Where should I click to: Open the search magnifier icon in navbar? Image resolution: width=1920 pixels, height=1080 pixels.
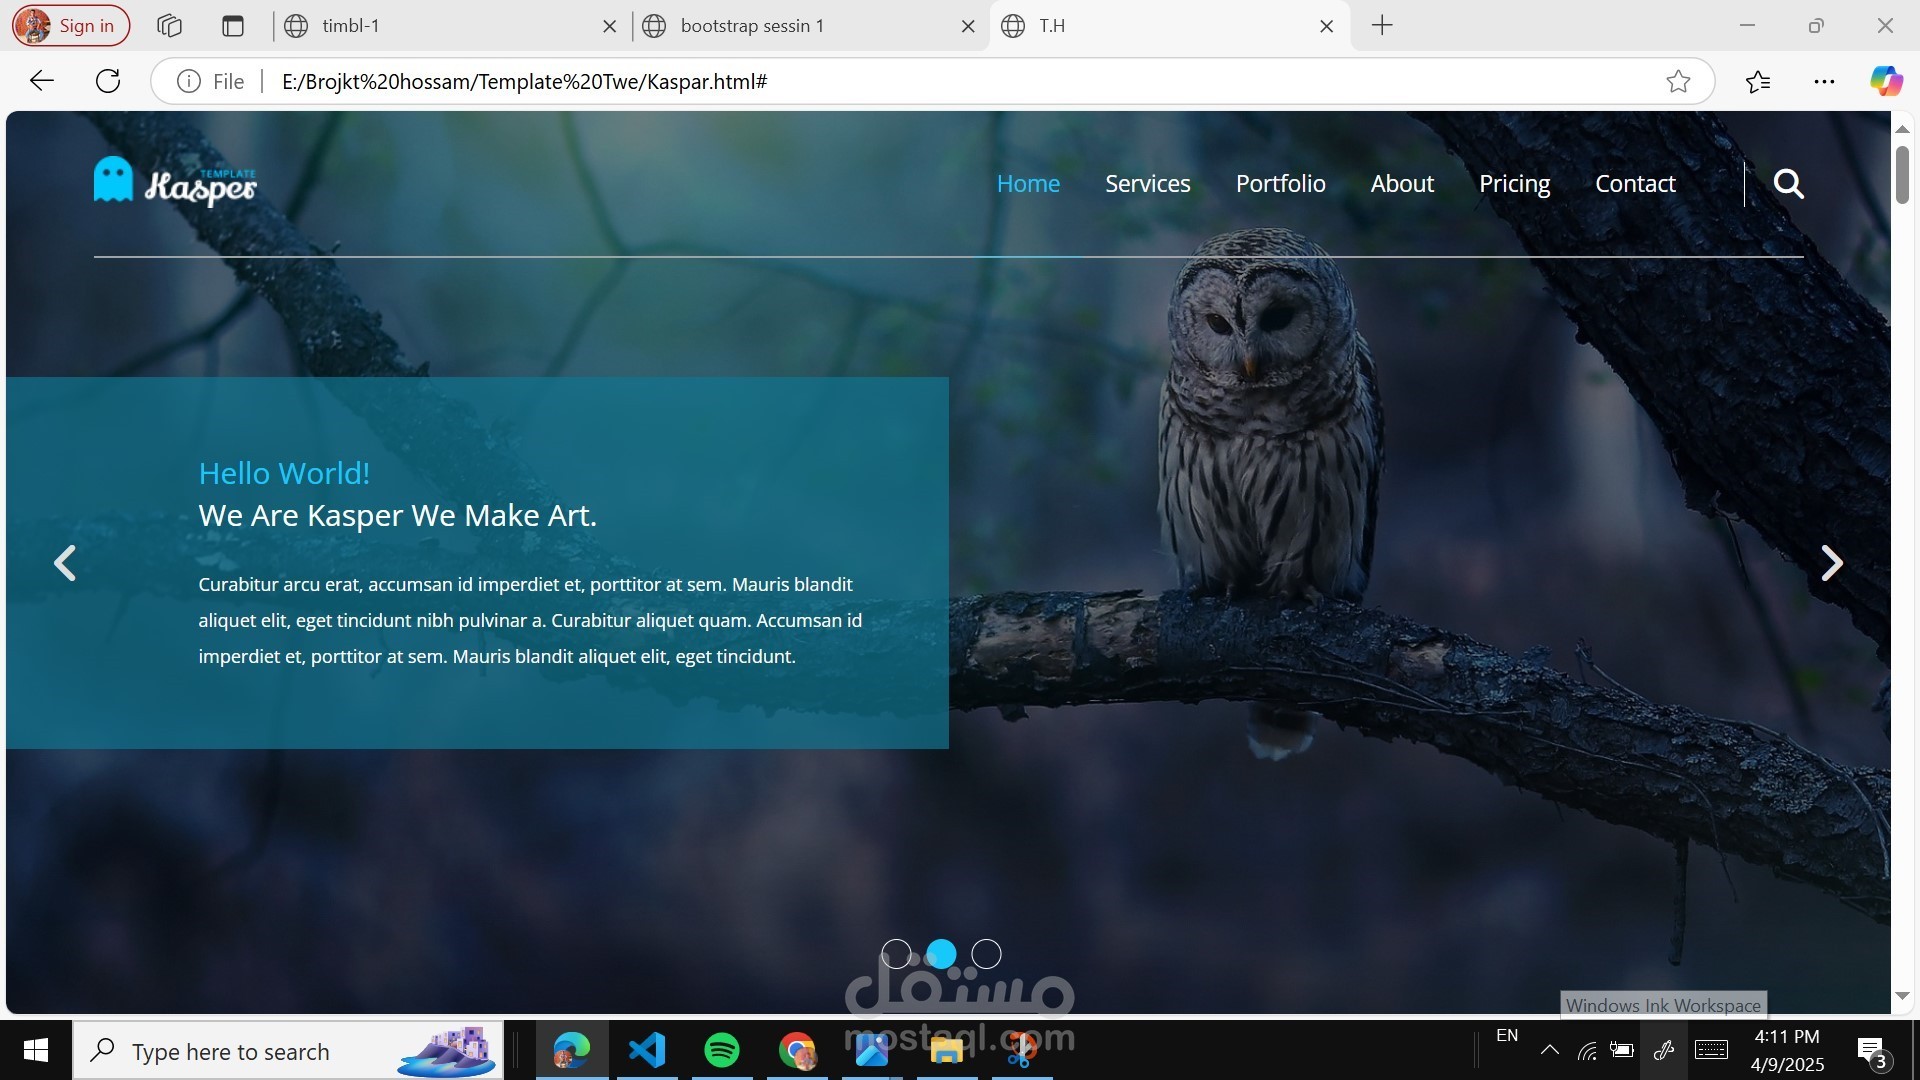(x=1788, y=184)
